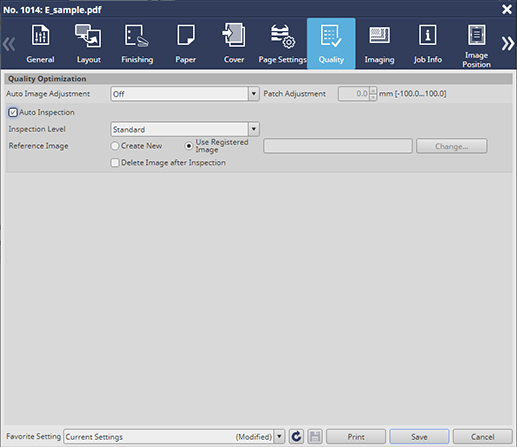Click the Save button
The image size is (517, 447).
(x=419, y=436)
